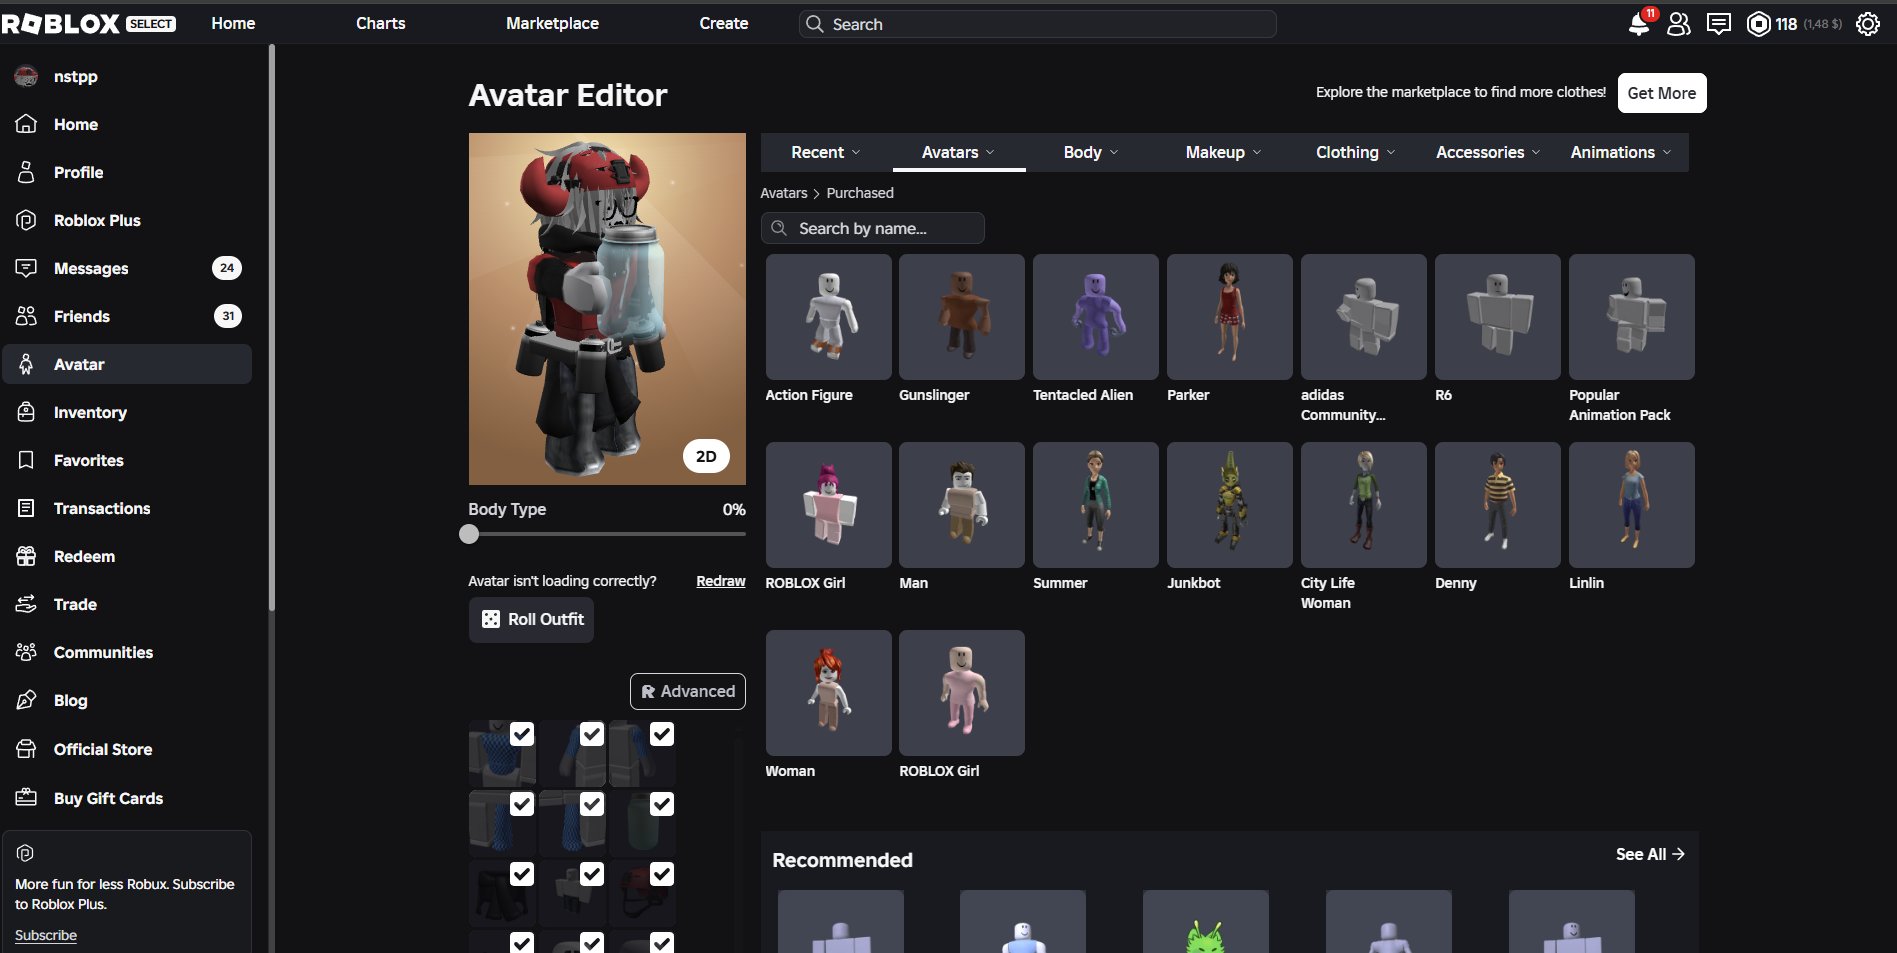This screenshot has width=1897, height=953.
Task: Expand the Recent dropdown tab
Action: coord(825,152)
